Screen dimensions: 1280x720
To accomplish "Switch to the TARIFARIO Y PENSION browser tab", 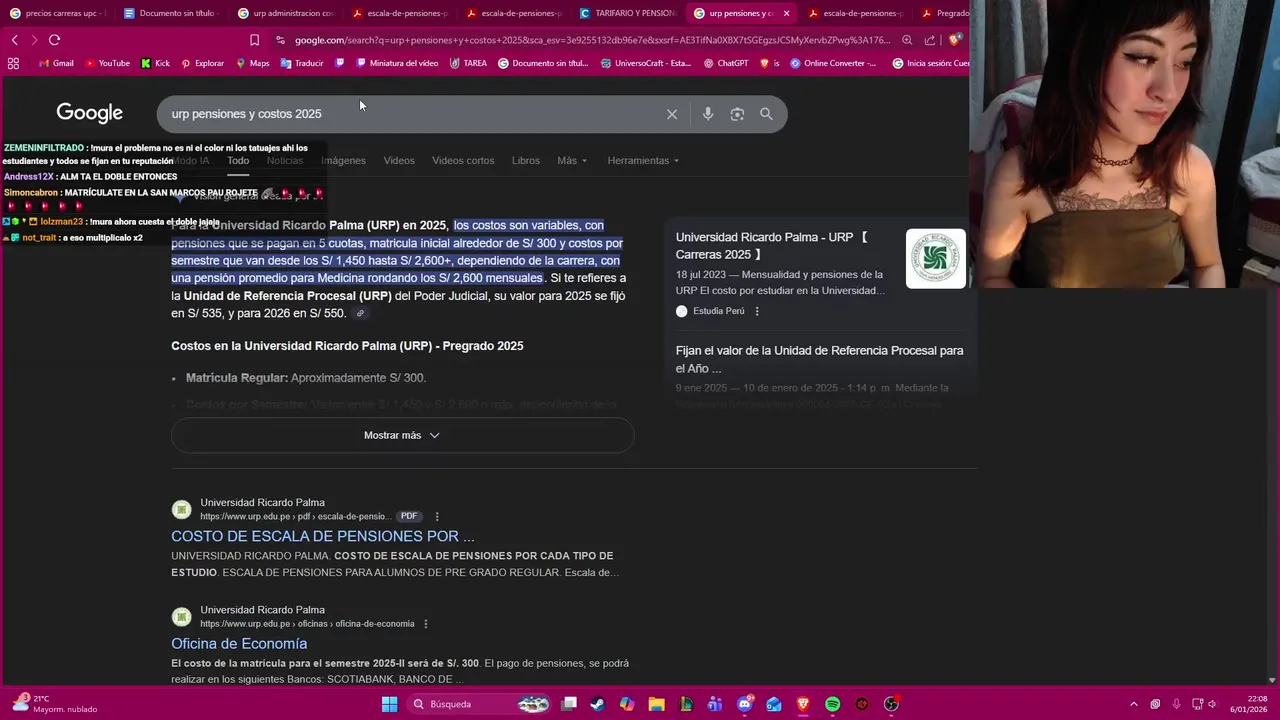I will 627,13.
